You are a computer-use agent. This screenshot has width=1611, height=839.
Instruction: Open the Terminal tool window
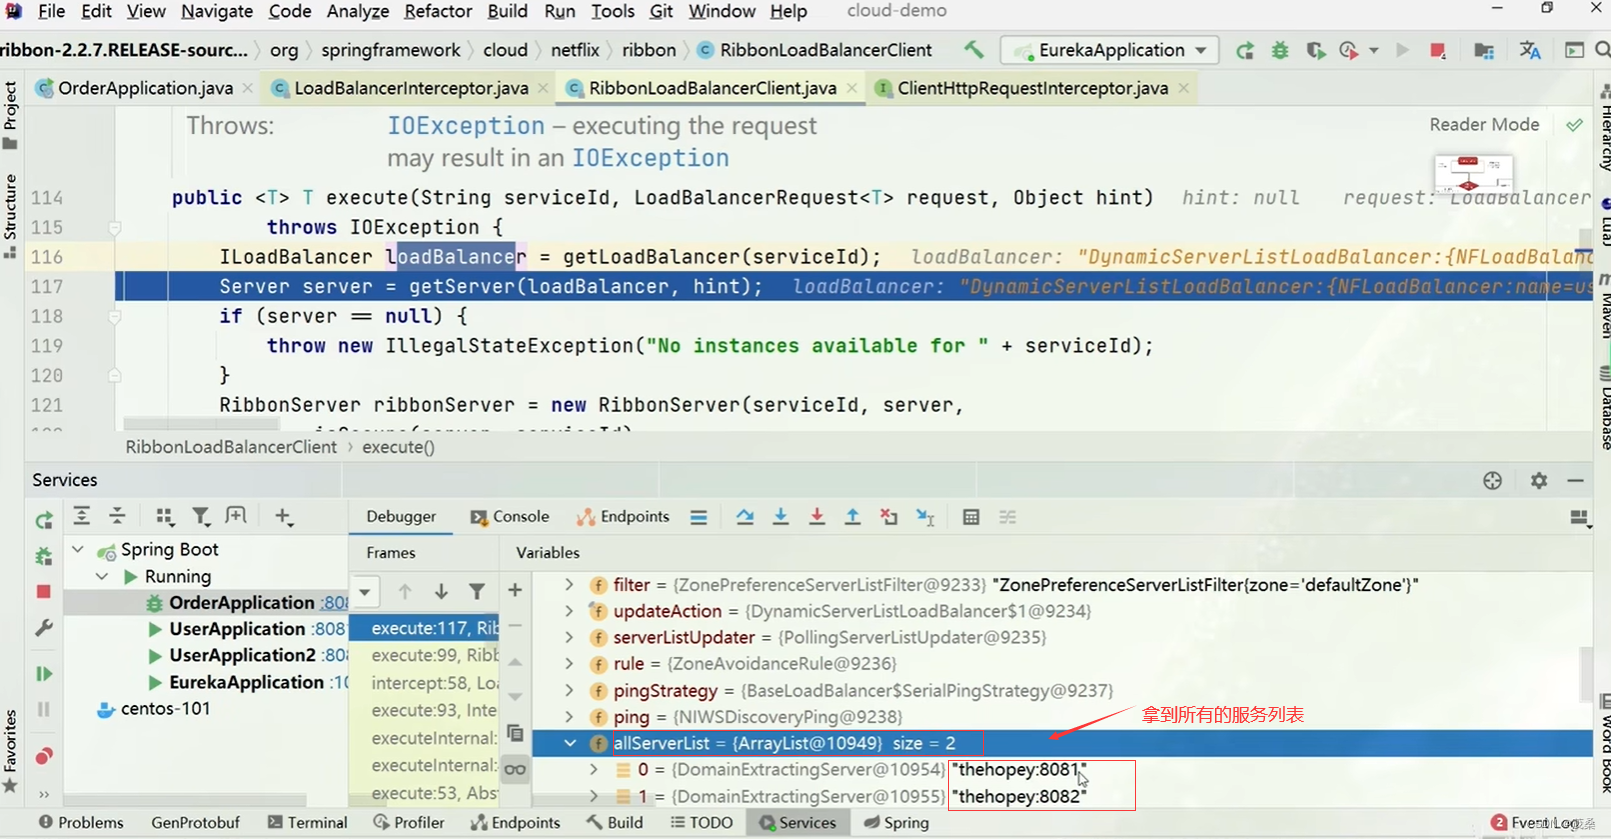point(307,823)
